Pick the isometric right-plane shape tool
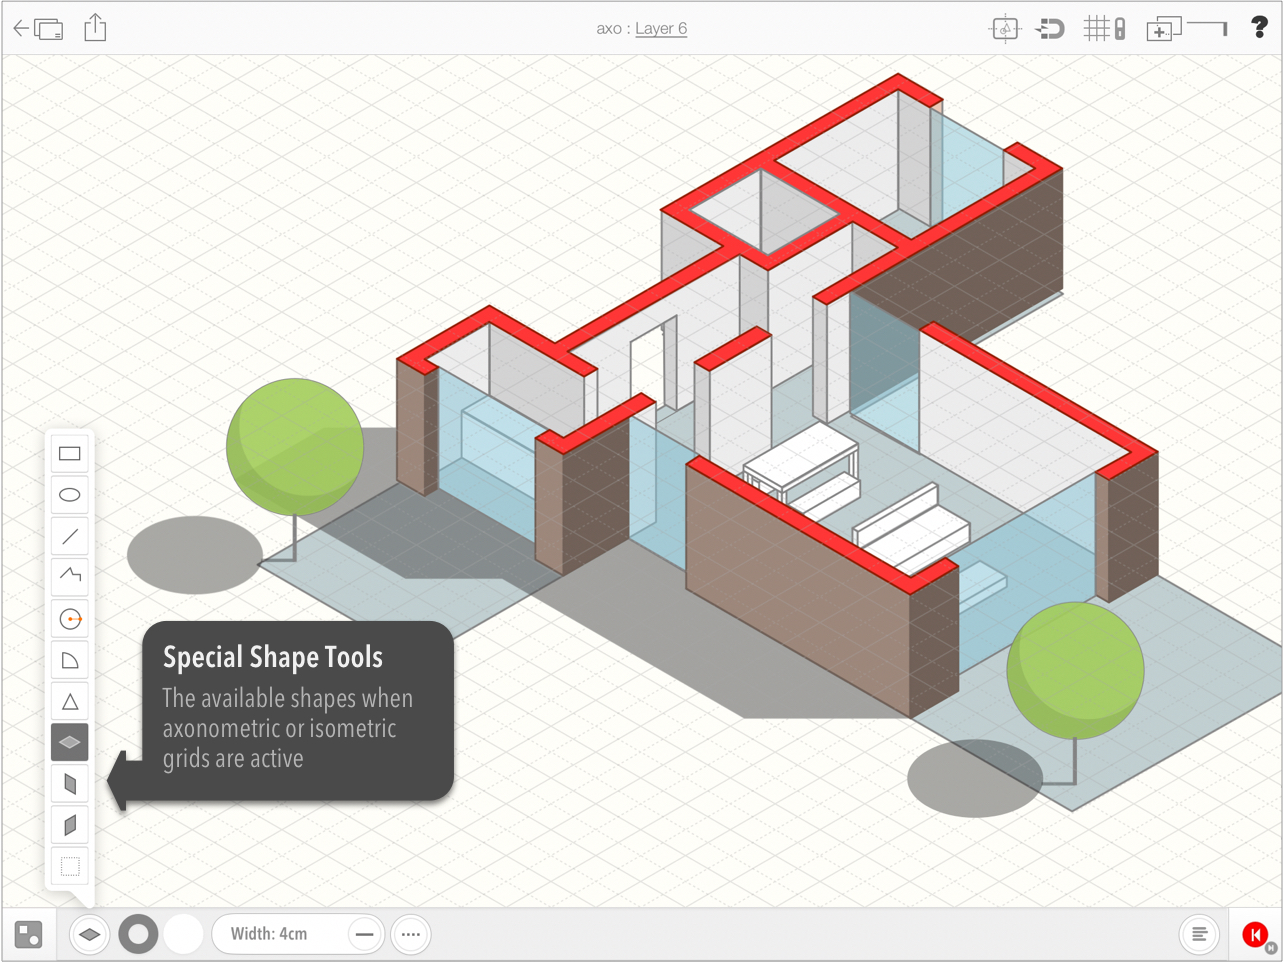The image size is (1284, 962). [x=70, y=825]
